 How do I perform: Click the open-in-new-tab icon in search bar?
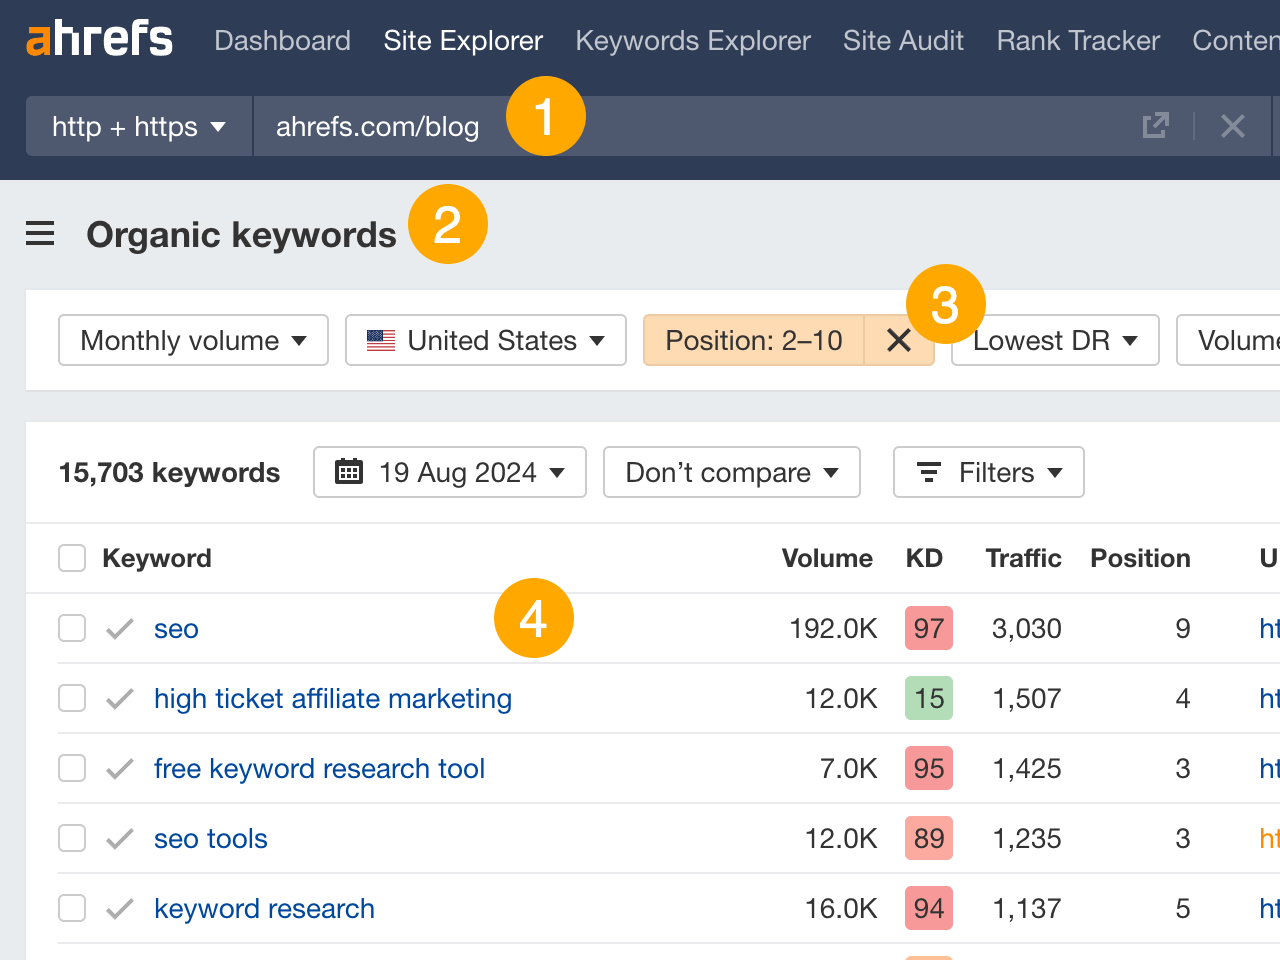(x=1155, y=126)
